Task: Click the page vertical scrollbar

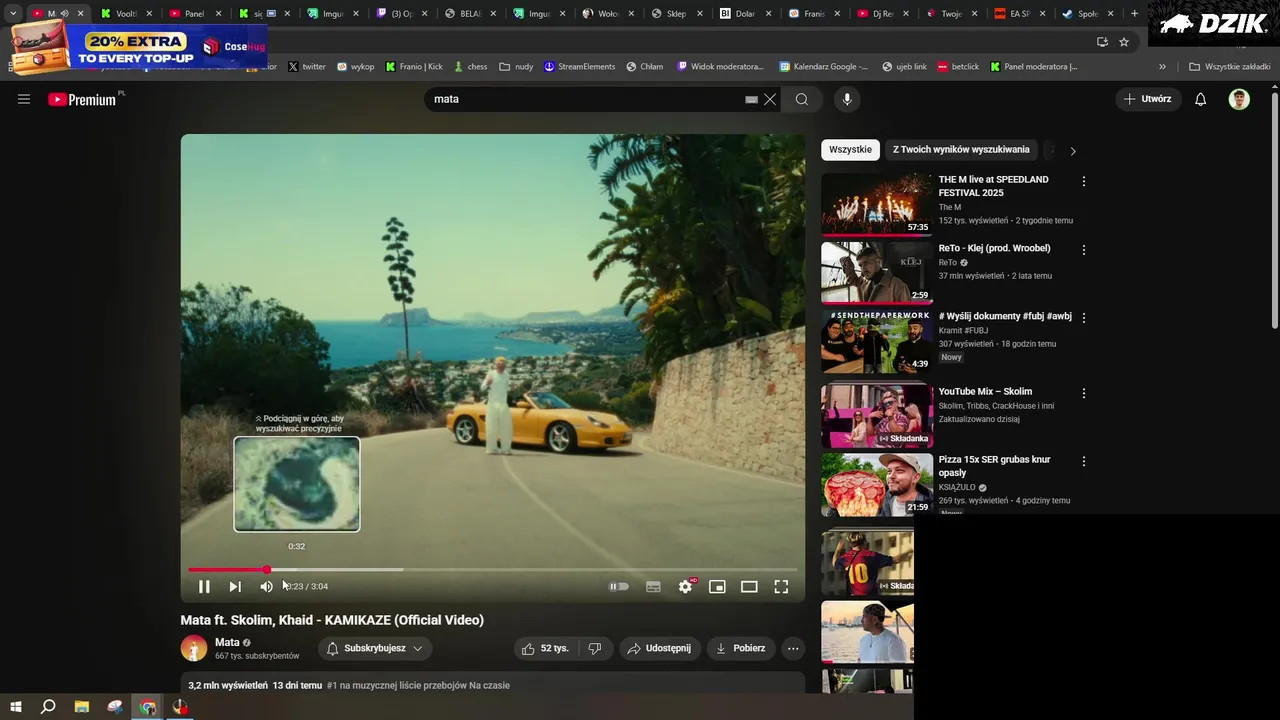Action: click(x=1274, y=210)
